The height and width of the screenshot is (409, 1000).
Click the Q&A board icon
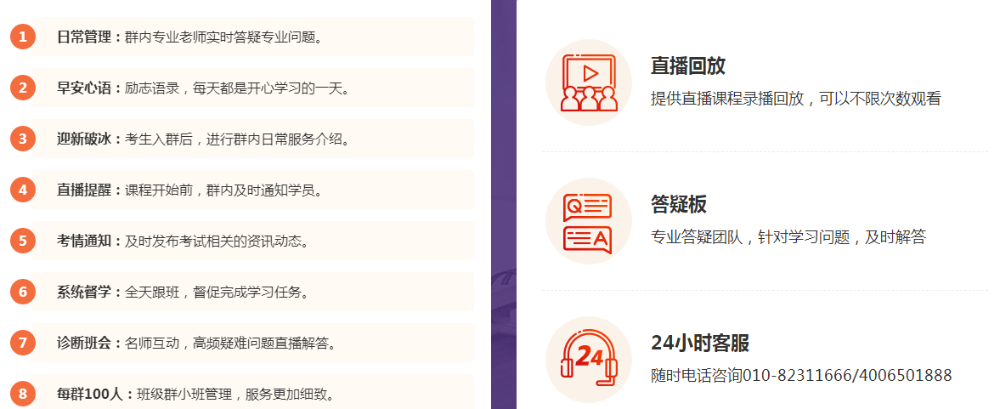pos(589,221)
